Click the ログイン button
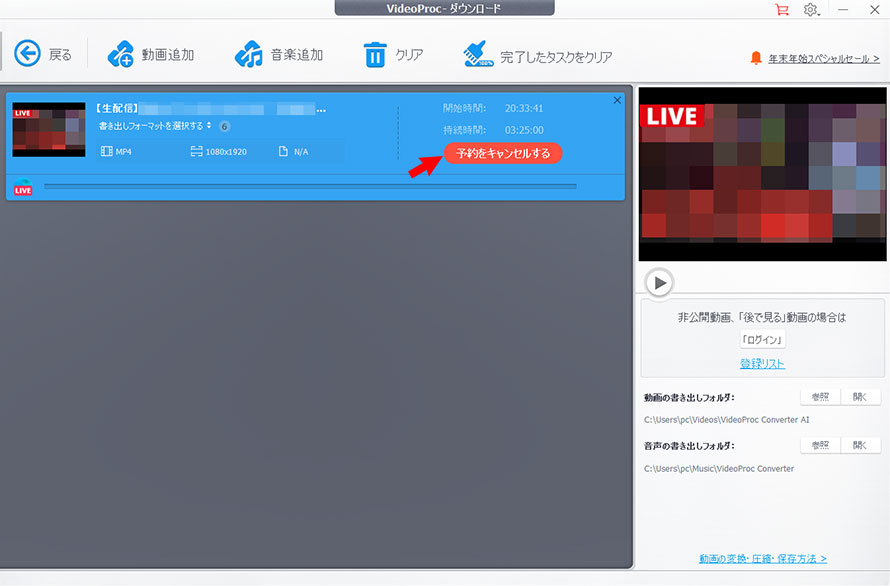This screenshot has height=586, width=890. pyautogui.click(x=762, y=339)
